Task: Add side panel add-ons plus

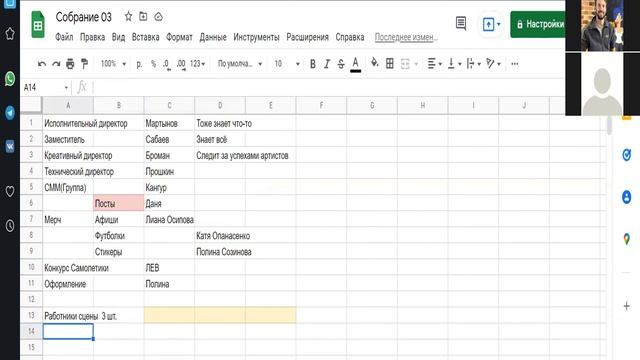Action: pos(627,306)
